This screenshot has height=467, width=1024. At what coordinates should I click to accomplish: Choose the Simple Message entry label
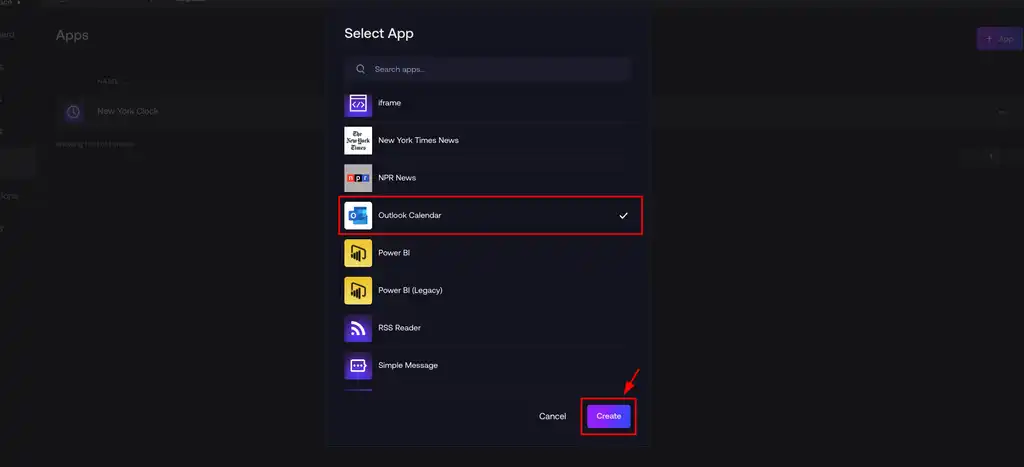pos(408,365)
